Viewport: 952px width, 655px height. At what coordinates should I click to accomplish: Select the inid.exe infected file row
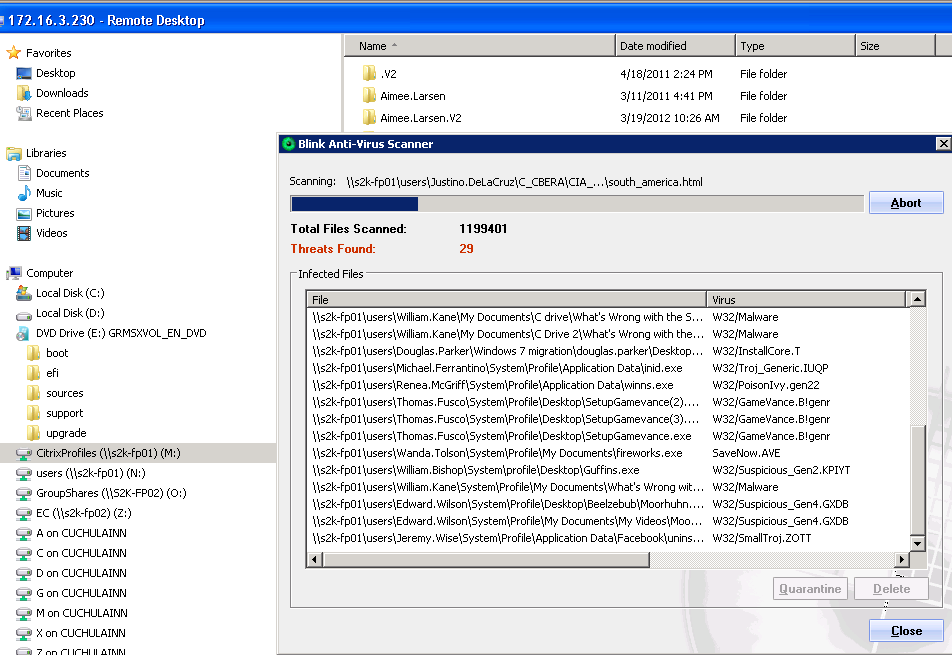(x=608, y=368)
